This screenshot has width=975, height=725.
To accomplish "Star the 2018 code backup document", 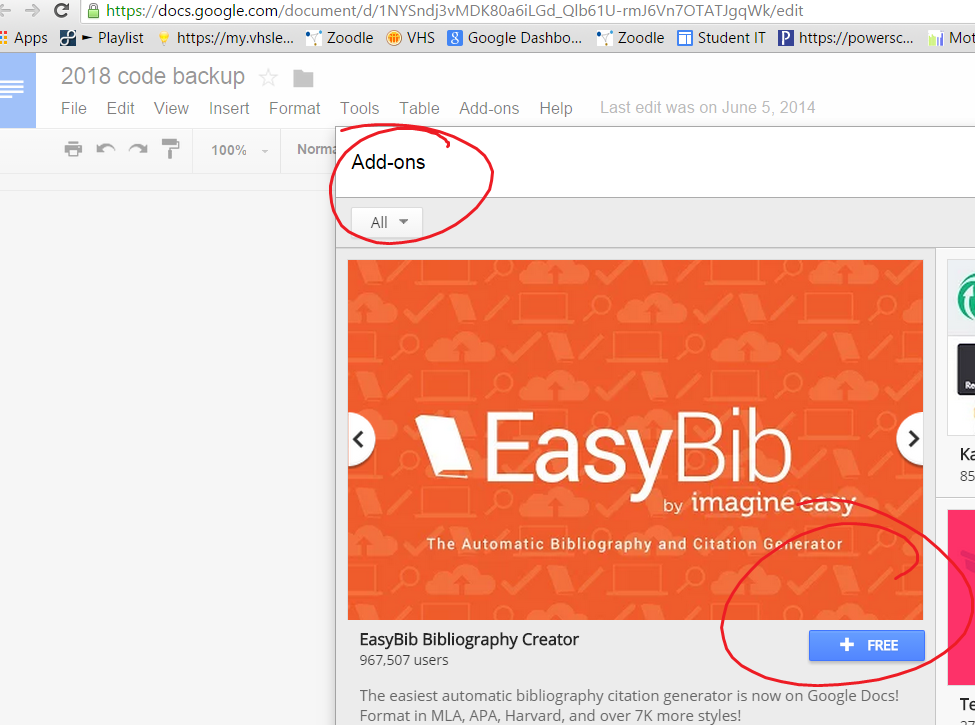I will coord(268,78).
